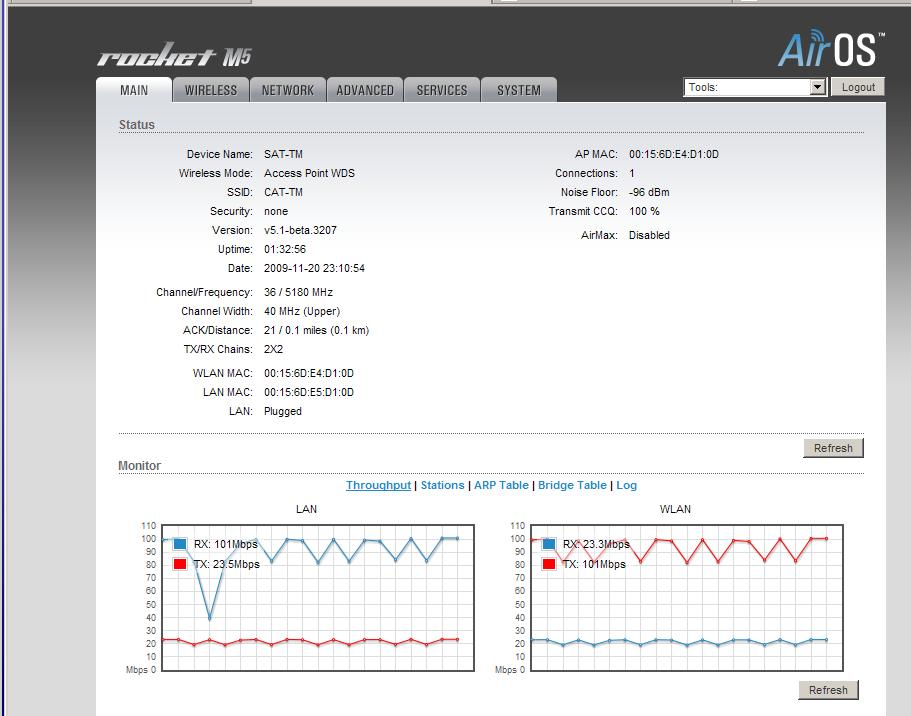This screenshot has height=716, width=911.
Task: Click Refresh button in Status section
Action: click(x=833, y=448)
